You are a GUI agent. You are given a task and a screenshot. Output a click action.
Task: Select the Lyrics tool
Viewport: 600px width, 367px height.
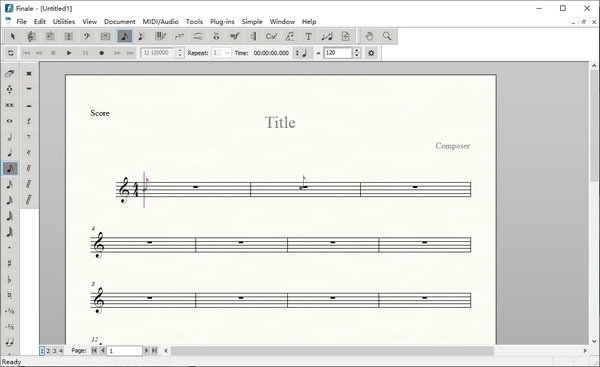click(290, 36)
